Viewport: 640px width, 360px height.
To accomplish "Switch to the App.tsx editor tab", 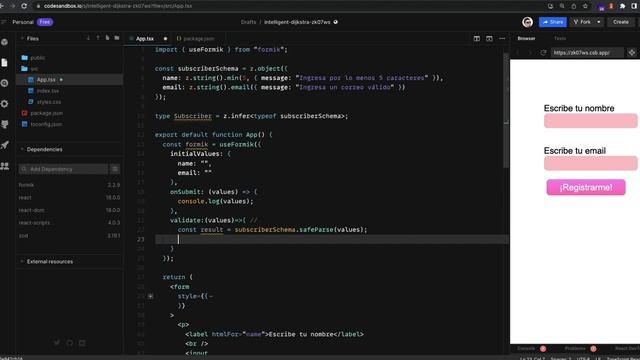I will [145, 38].
